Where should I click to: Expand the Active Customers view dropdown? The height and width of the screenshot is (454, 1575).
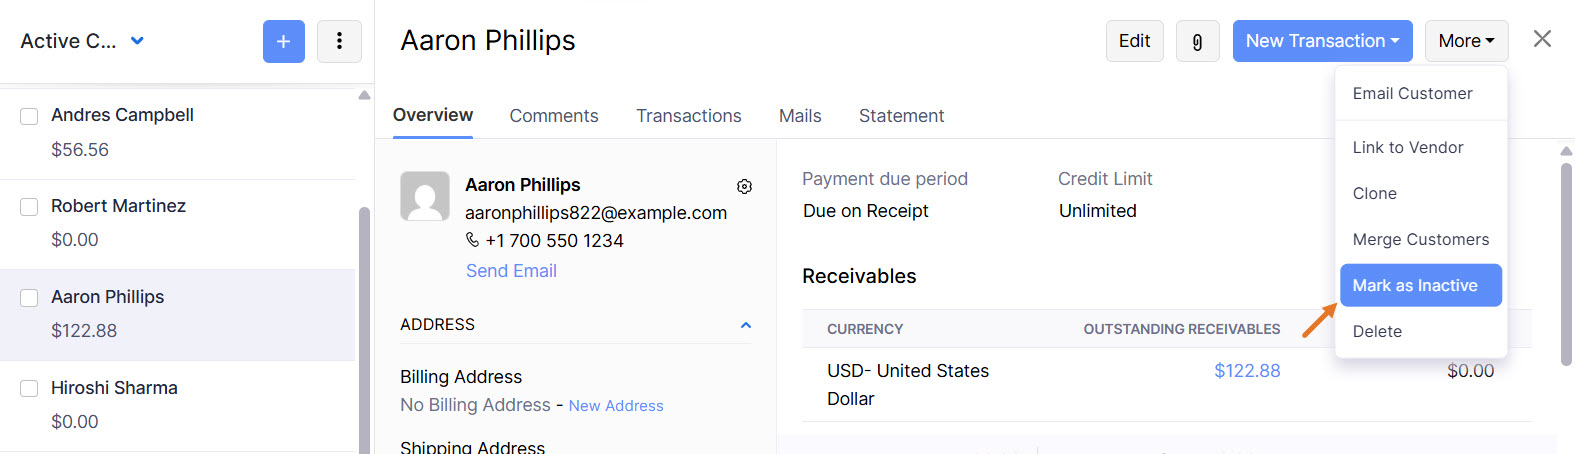(137, 41)
